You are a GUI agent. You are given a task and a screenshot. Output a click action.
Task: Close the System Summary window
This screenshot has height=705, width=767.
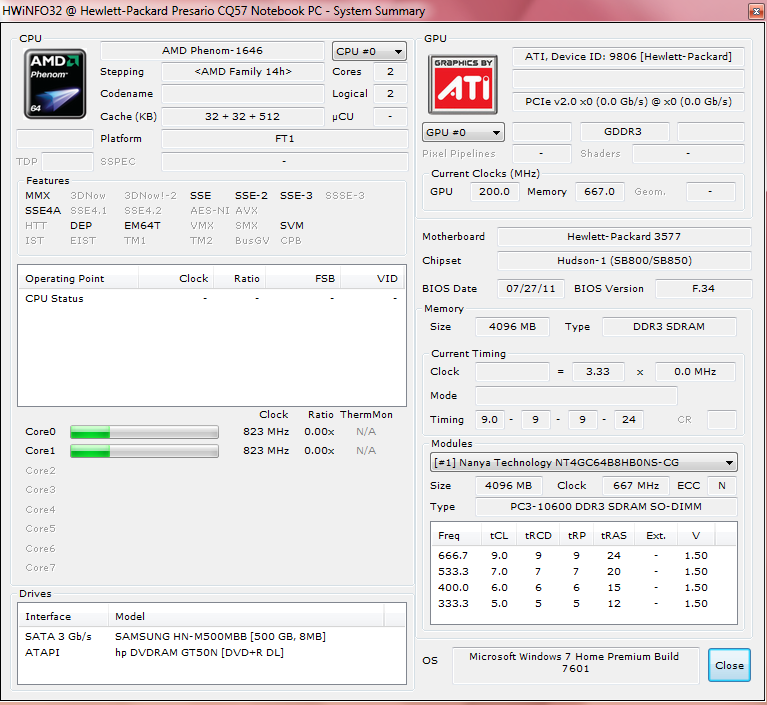coord(756,11)
